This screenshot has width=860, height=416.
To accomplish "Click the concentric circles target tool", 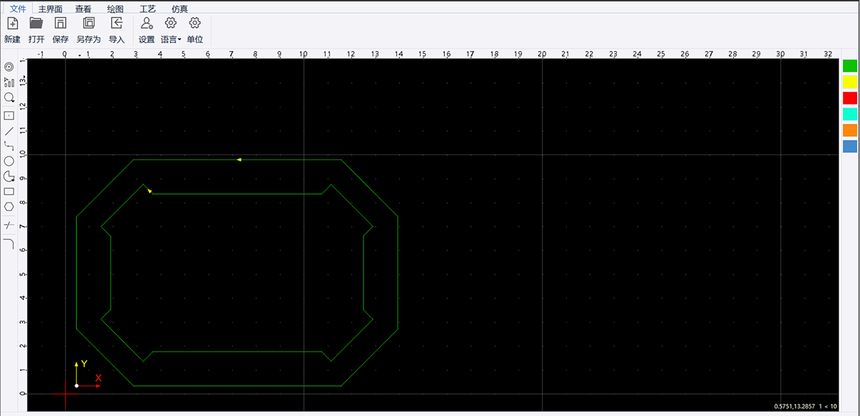I will 9,67.
